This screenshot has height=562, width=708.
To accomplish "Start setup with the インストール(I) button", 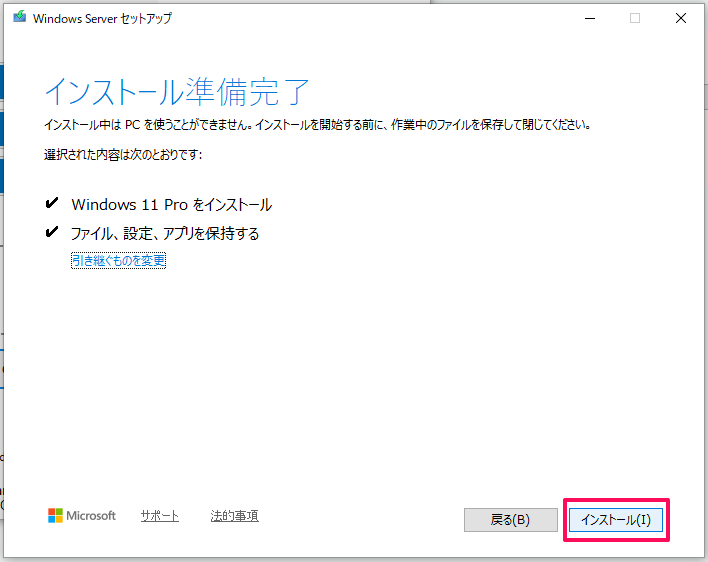I will point(616,520).
